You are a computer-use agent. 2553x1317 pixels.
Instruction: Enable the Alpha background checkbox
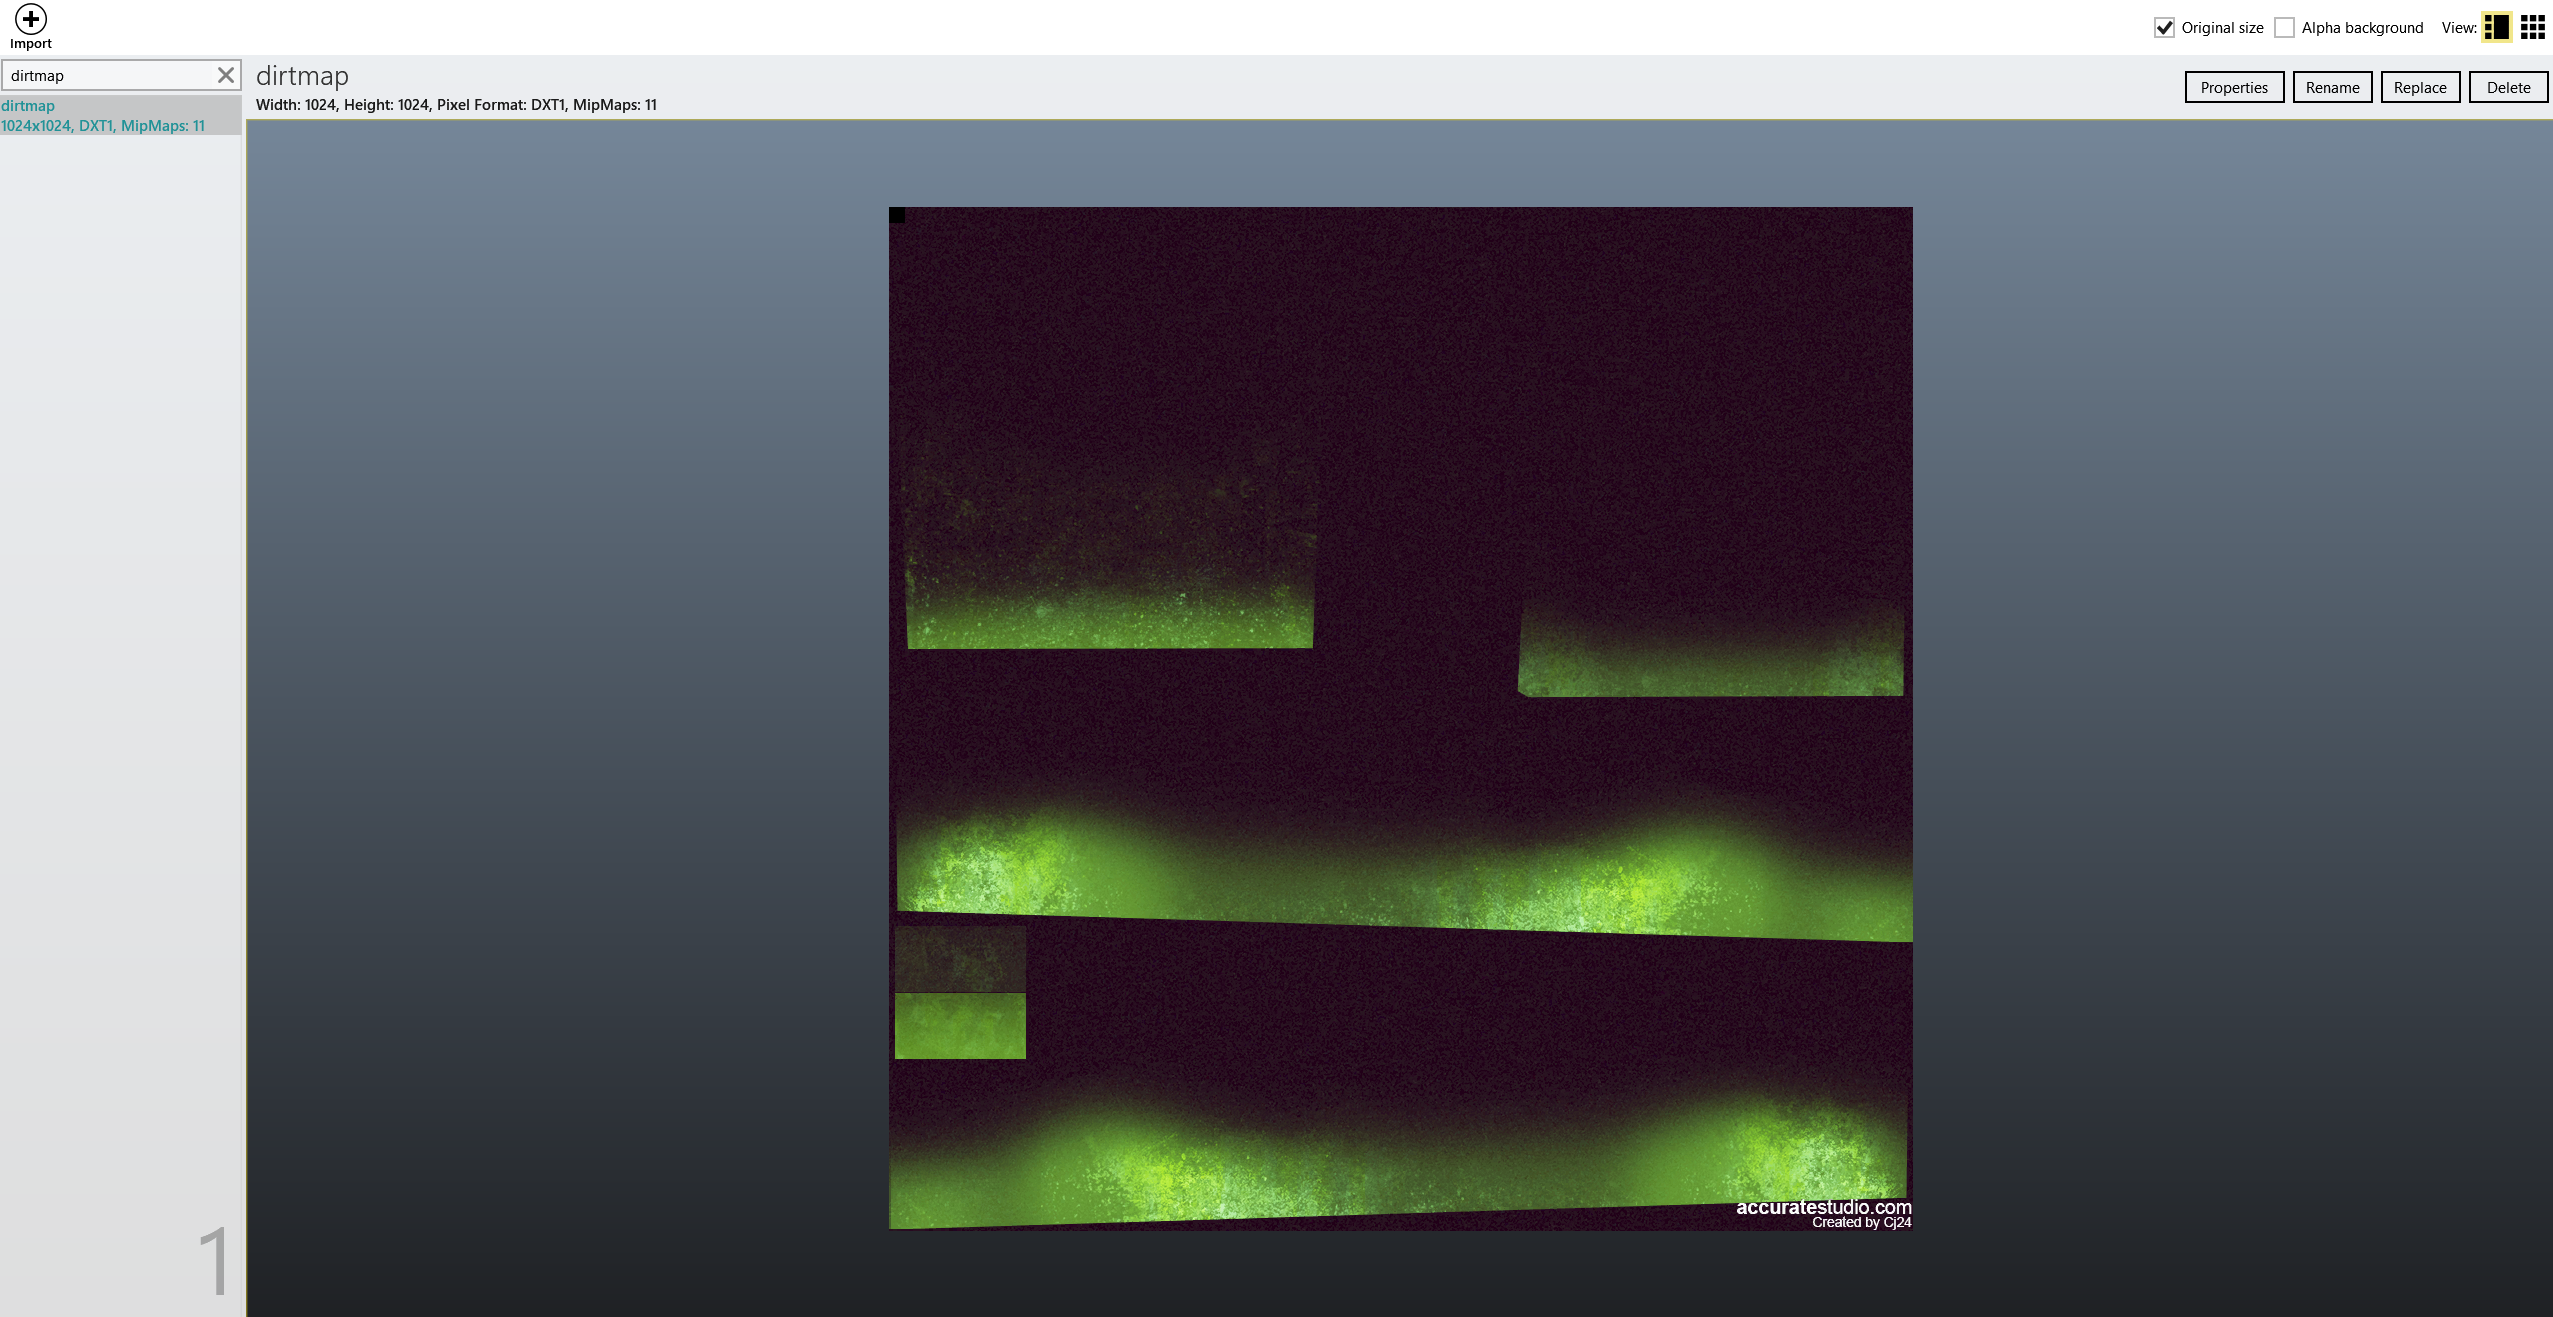tap(2284, 28)
